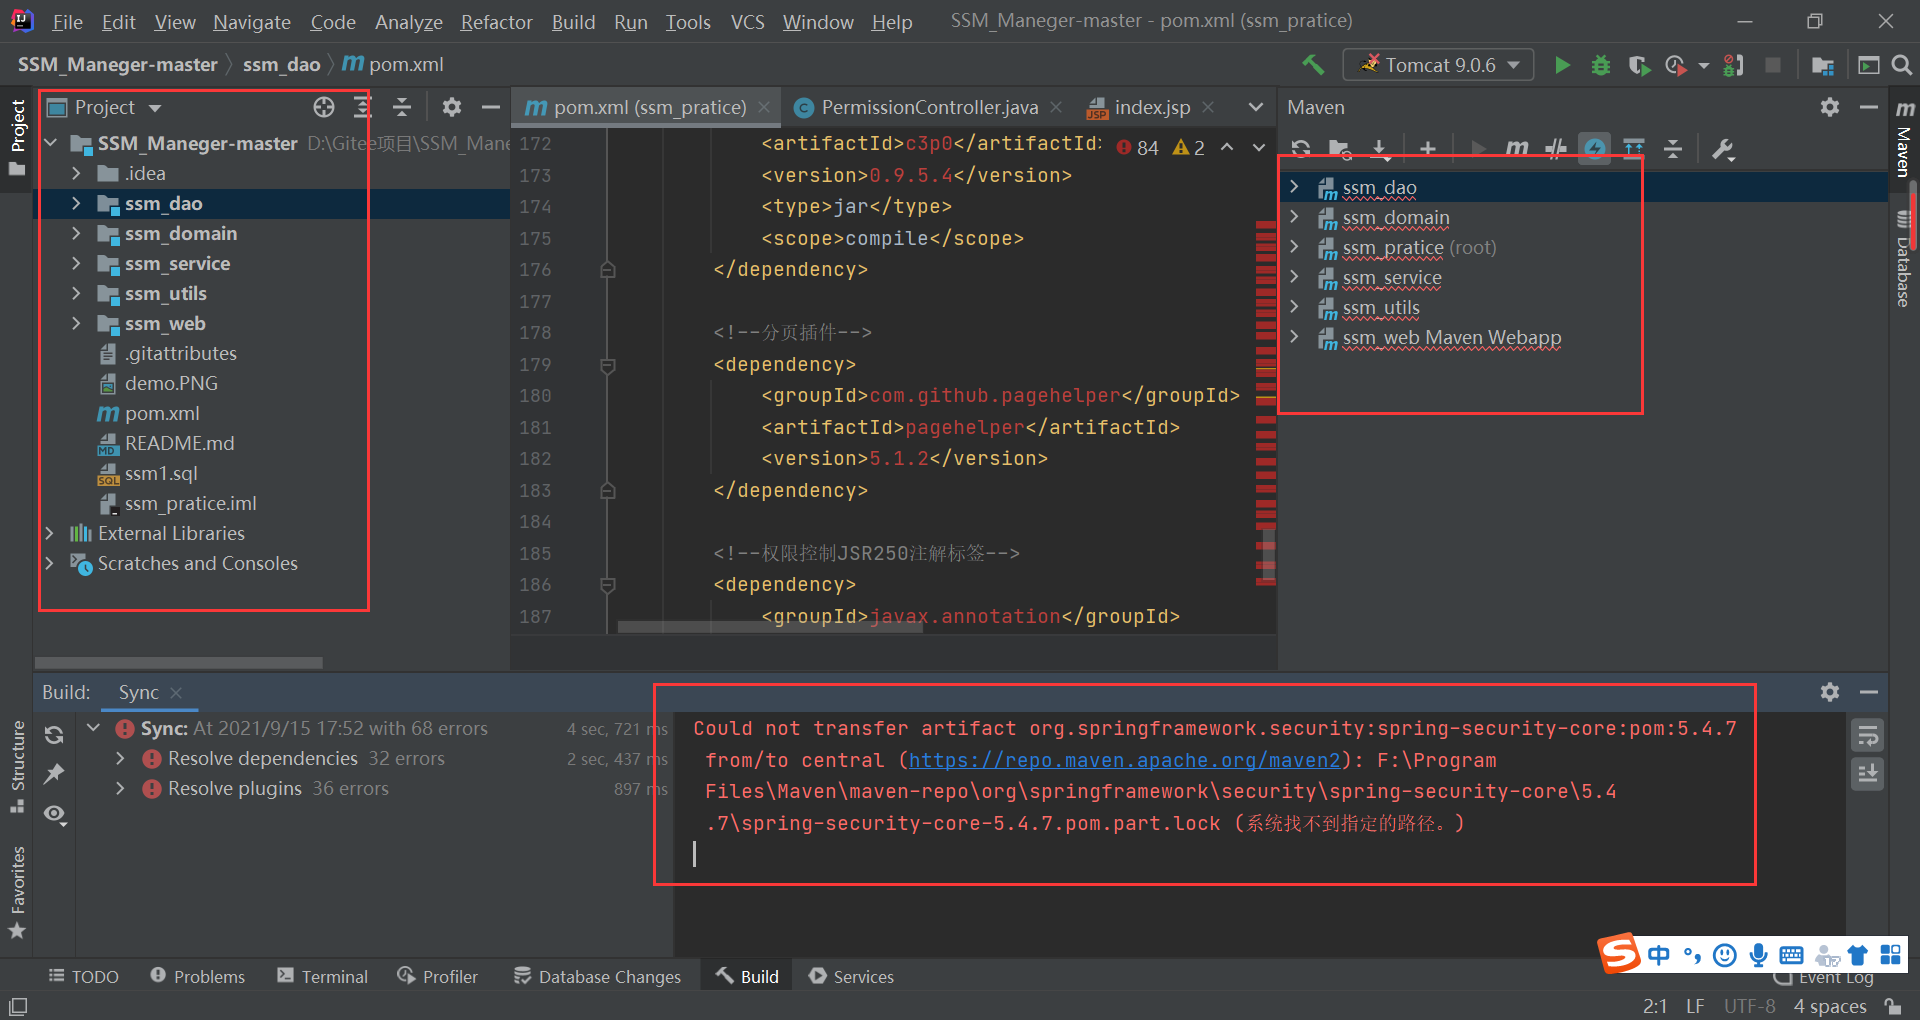Toggle soft-wrap in Build output
Screen dimensions: 1920x1020
click(x=1867, y=736)
